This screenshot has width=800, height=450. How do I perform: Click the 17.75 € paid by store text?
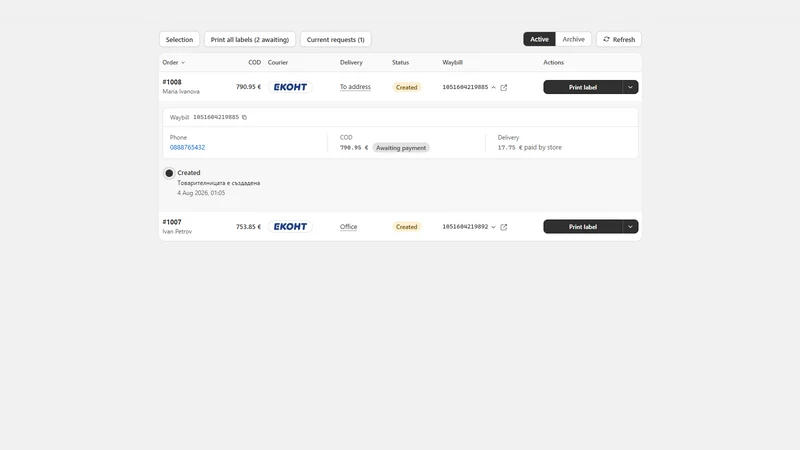click(530, 147)
